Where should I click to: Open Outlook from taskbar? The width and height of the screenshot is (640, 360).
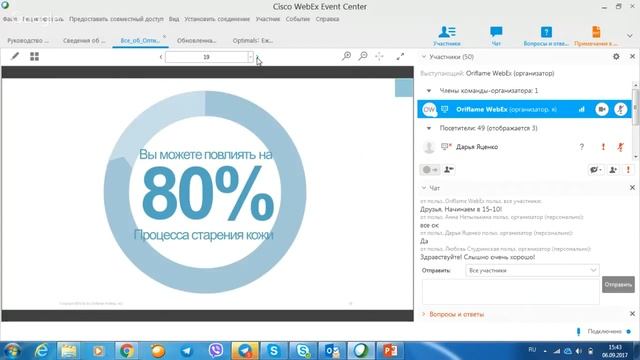pyautogui.click(x=332, y=351)
